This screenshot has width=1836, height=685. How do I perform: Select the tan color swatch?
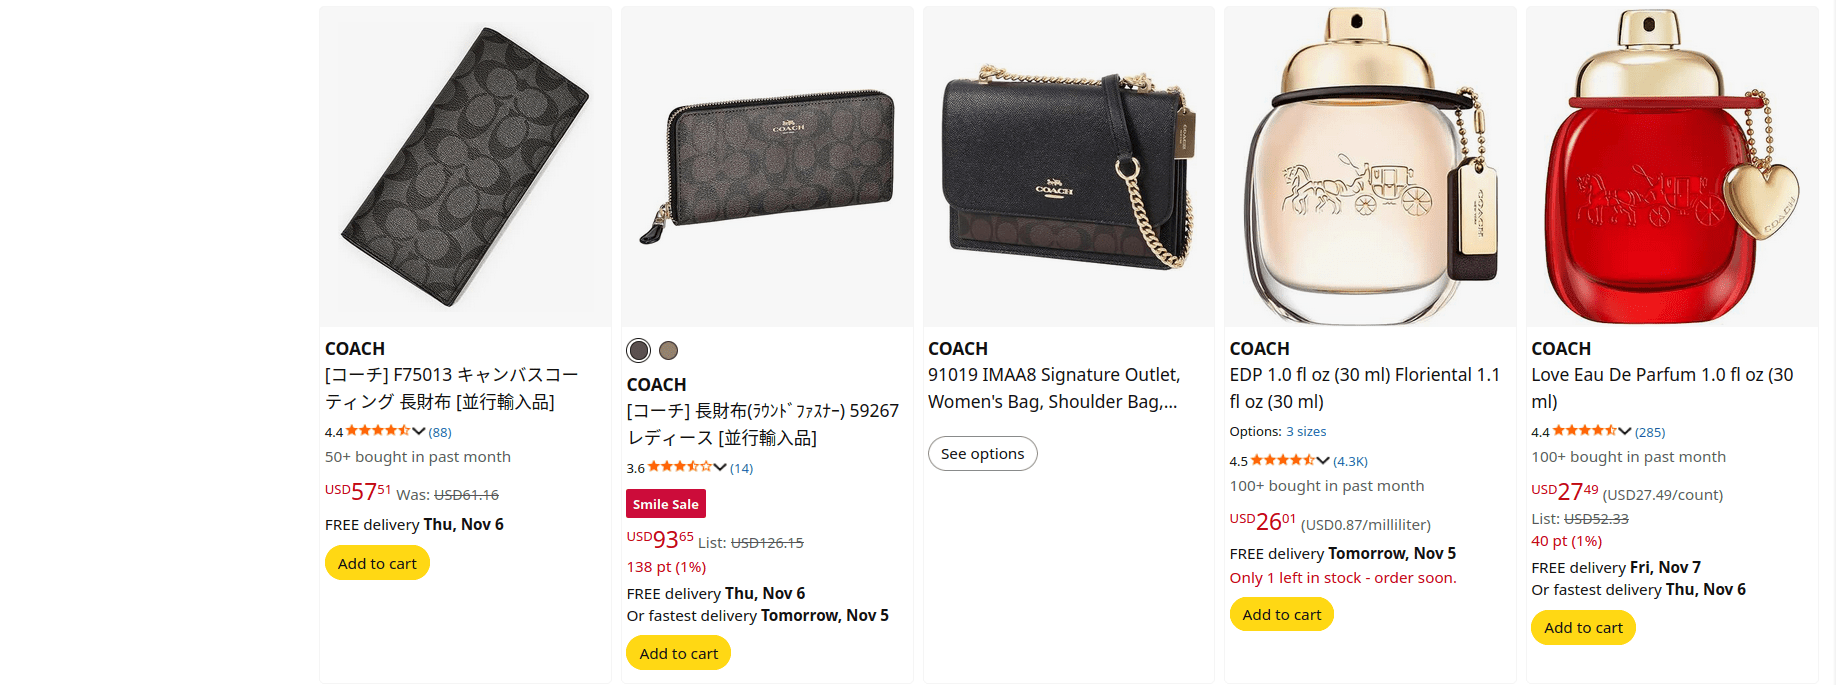tap(669, 350)
